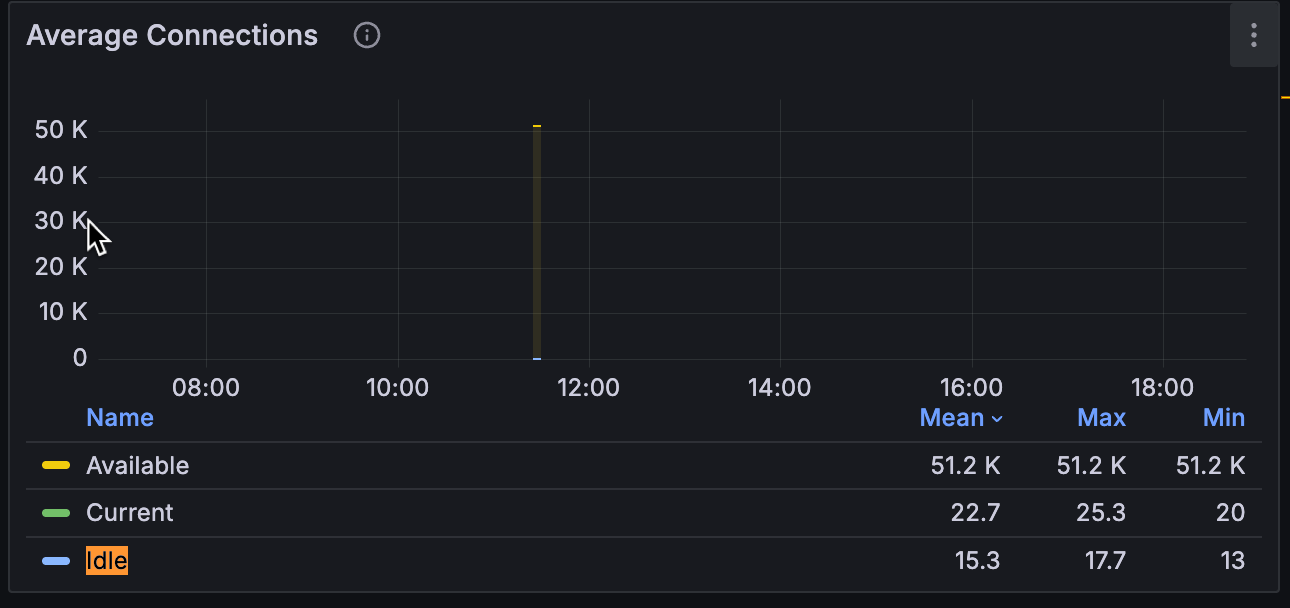Toggle the Available series in the legend
The width and height of the screenshot is (1290, 608).
pyautogui.click(x=137, y=466)
